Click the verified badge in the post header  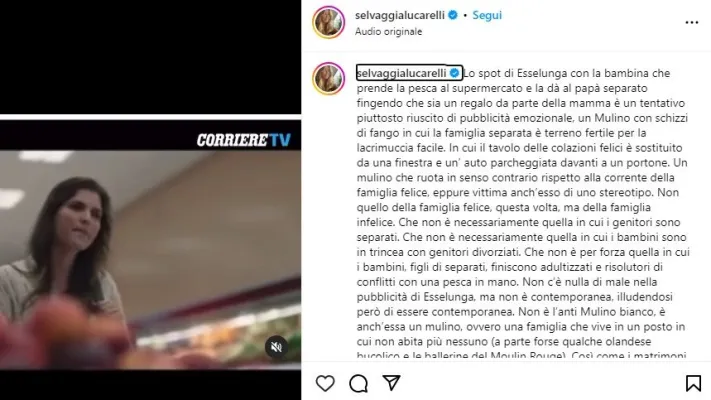[x=453, y=15]
